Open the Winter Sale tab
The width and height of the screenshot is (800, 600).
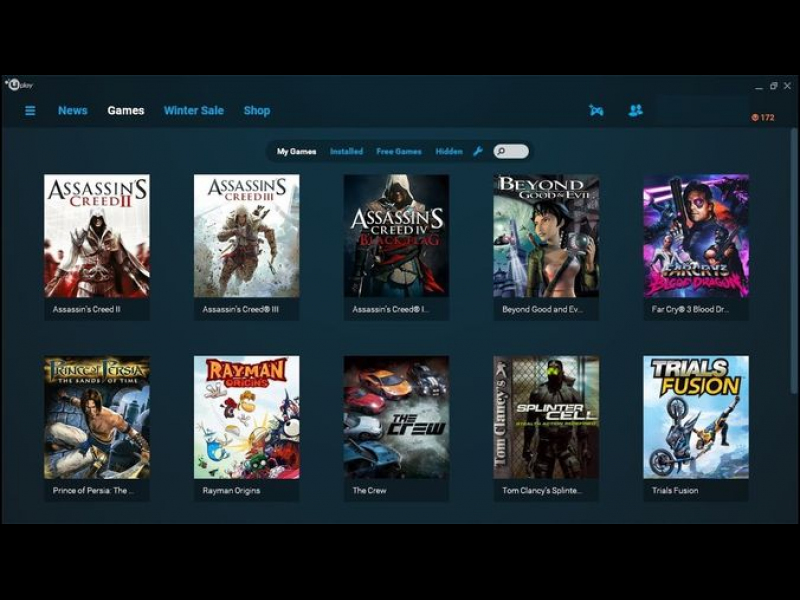tap(193, 111)
